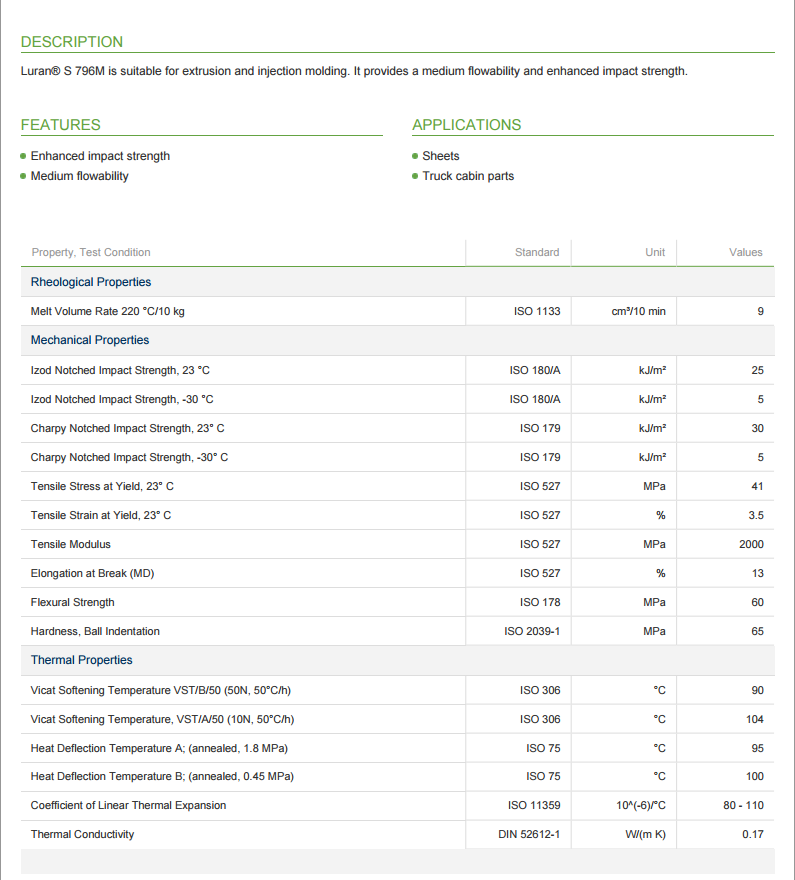Select the 'Enhanced impact strength' bullet text
The height and width of the screenshot is (880, 795).
tap(100, 156)
